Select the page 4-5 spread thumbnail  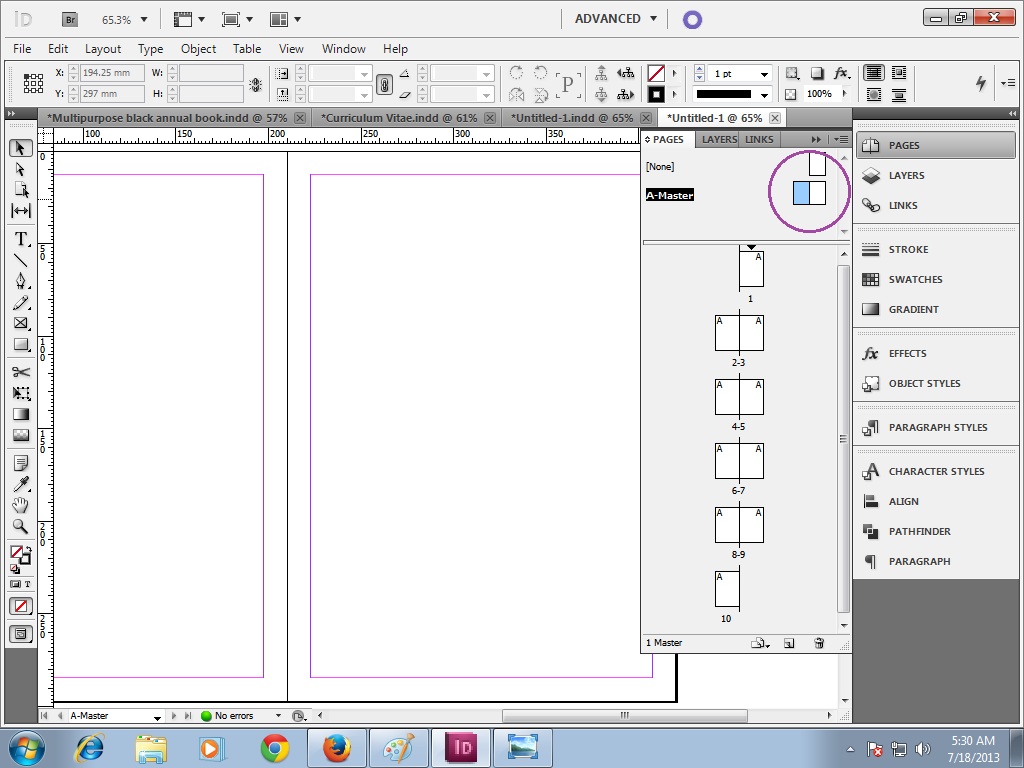739,397
